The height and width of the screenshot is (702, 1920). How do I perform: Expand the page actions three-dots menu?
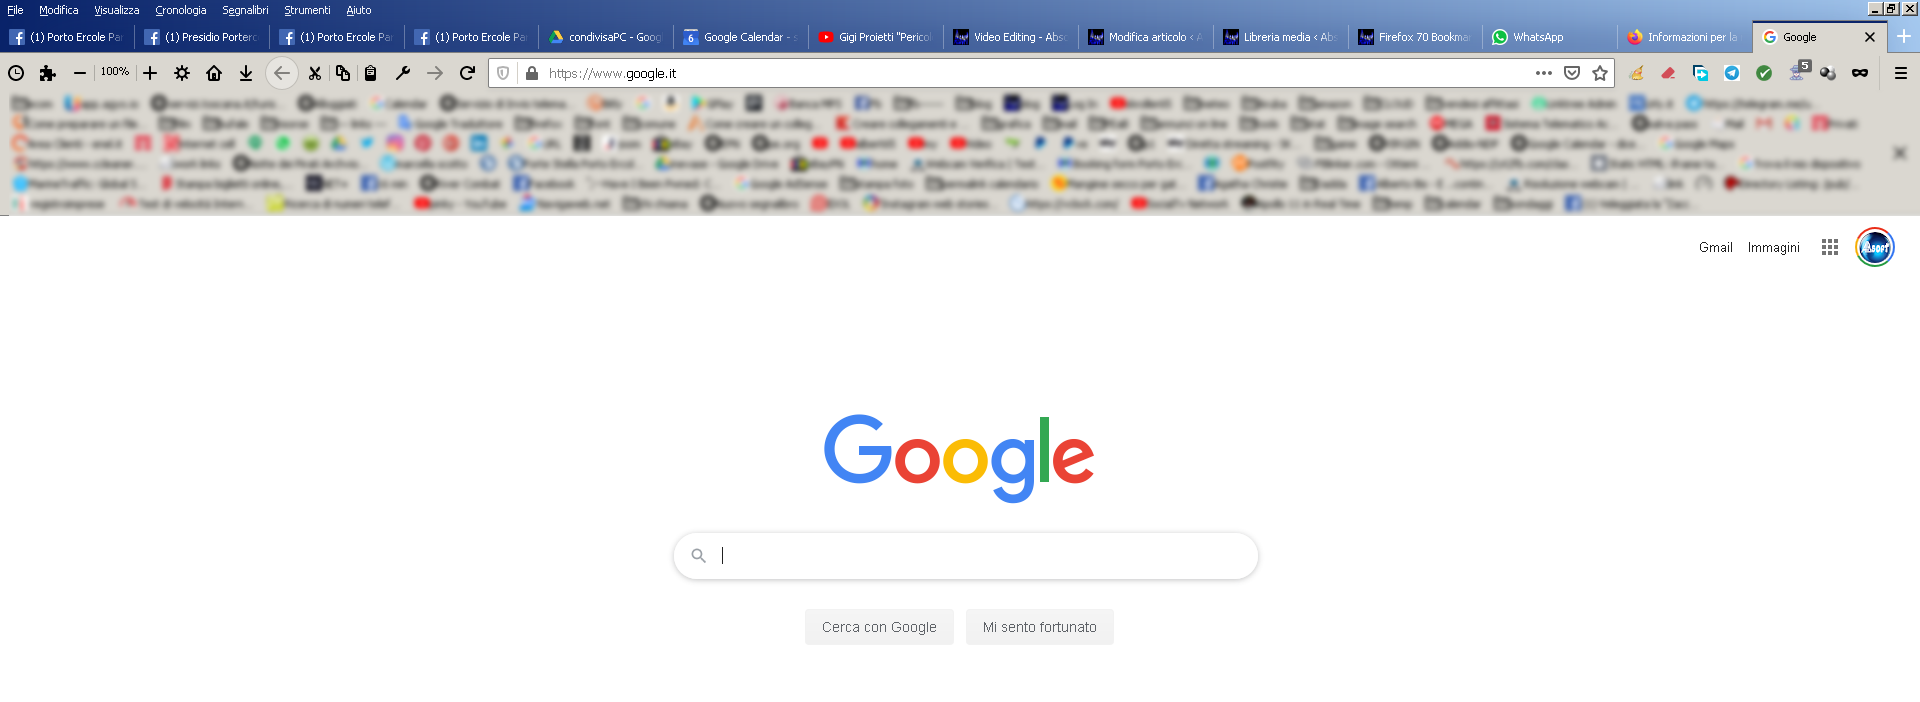(1544, 73)
